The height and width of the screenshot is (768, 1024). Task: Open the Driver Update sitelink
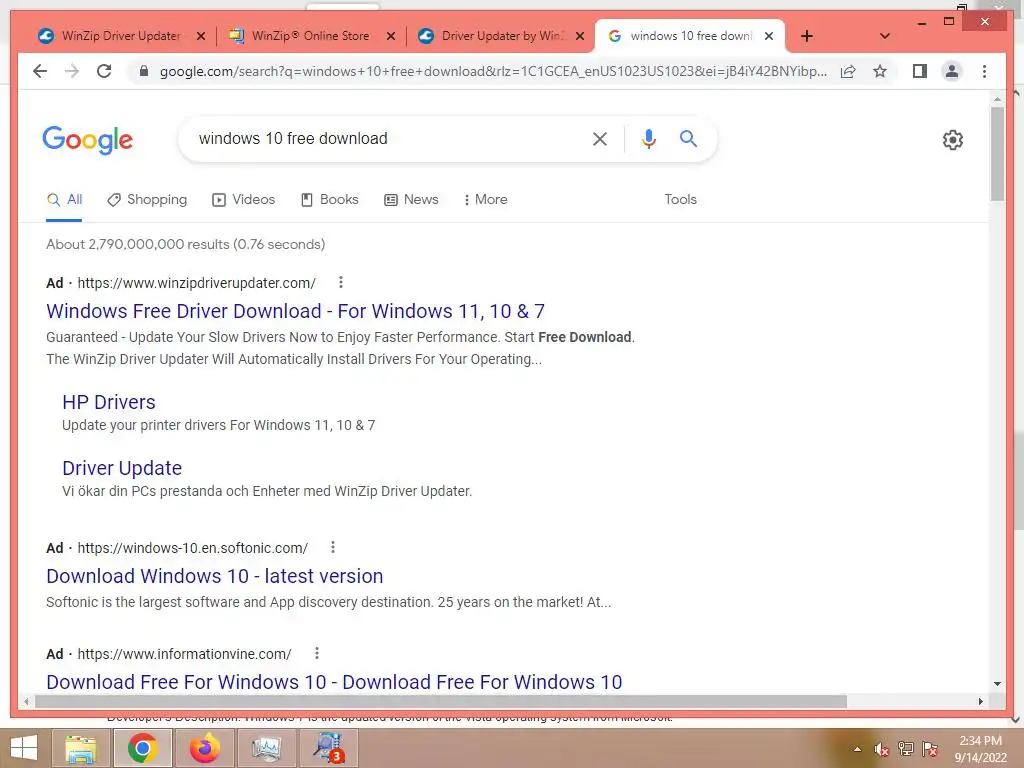click(x=122, y=468)
